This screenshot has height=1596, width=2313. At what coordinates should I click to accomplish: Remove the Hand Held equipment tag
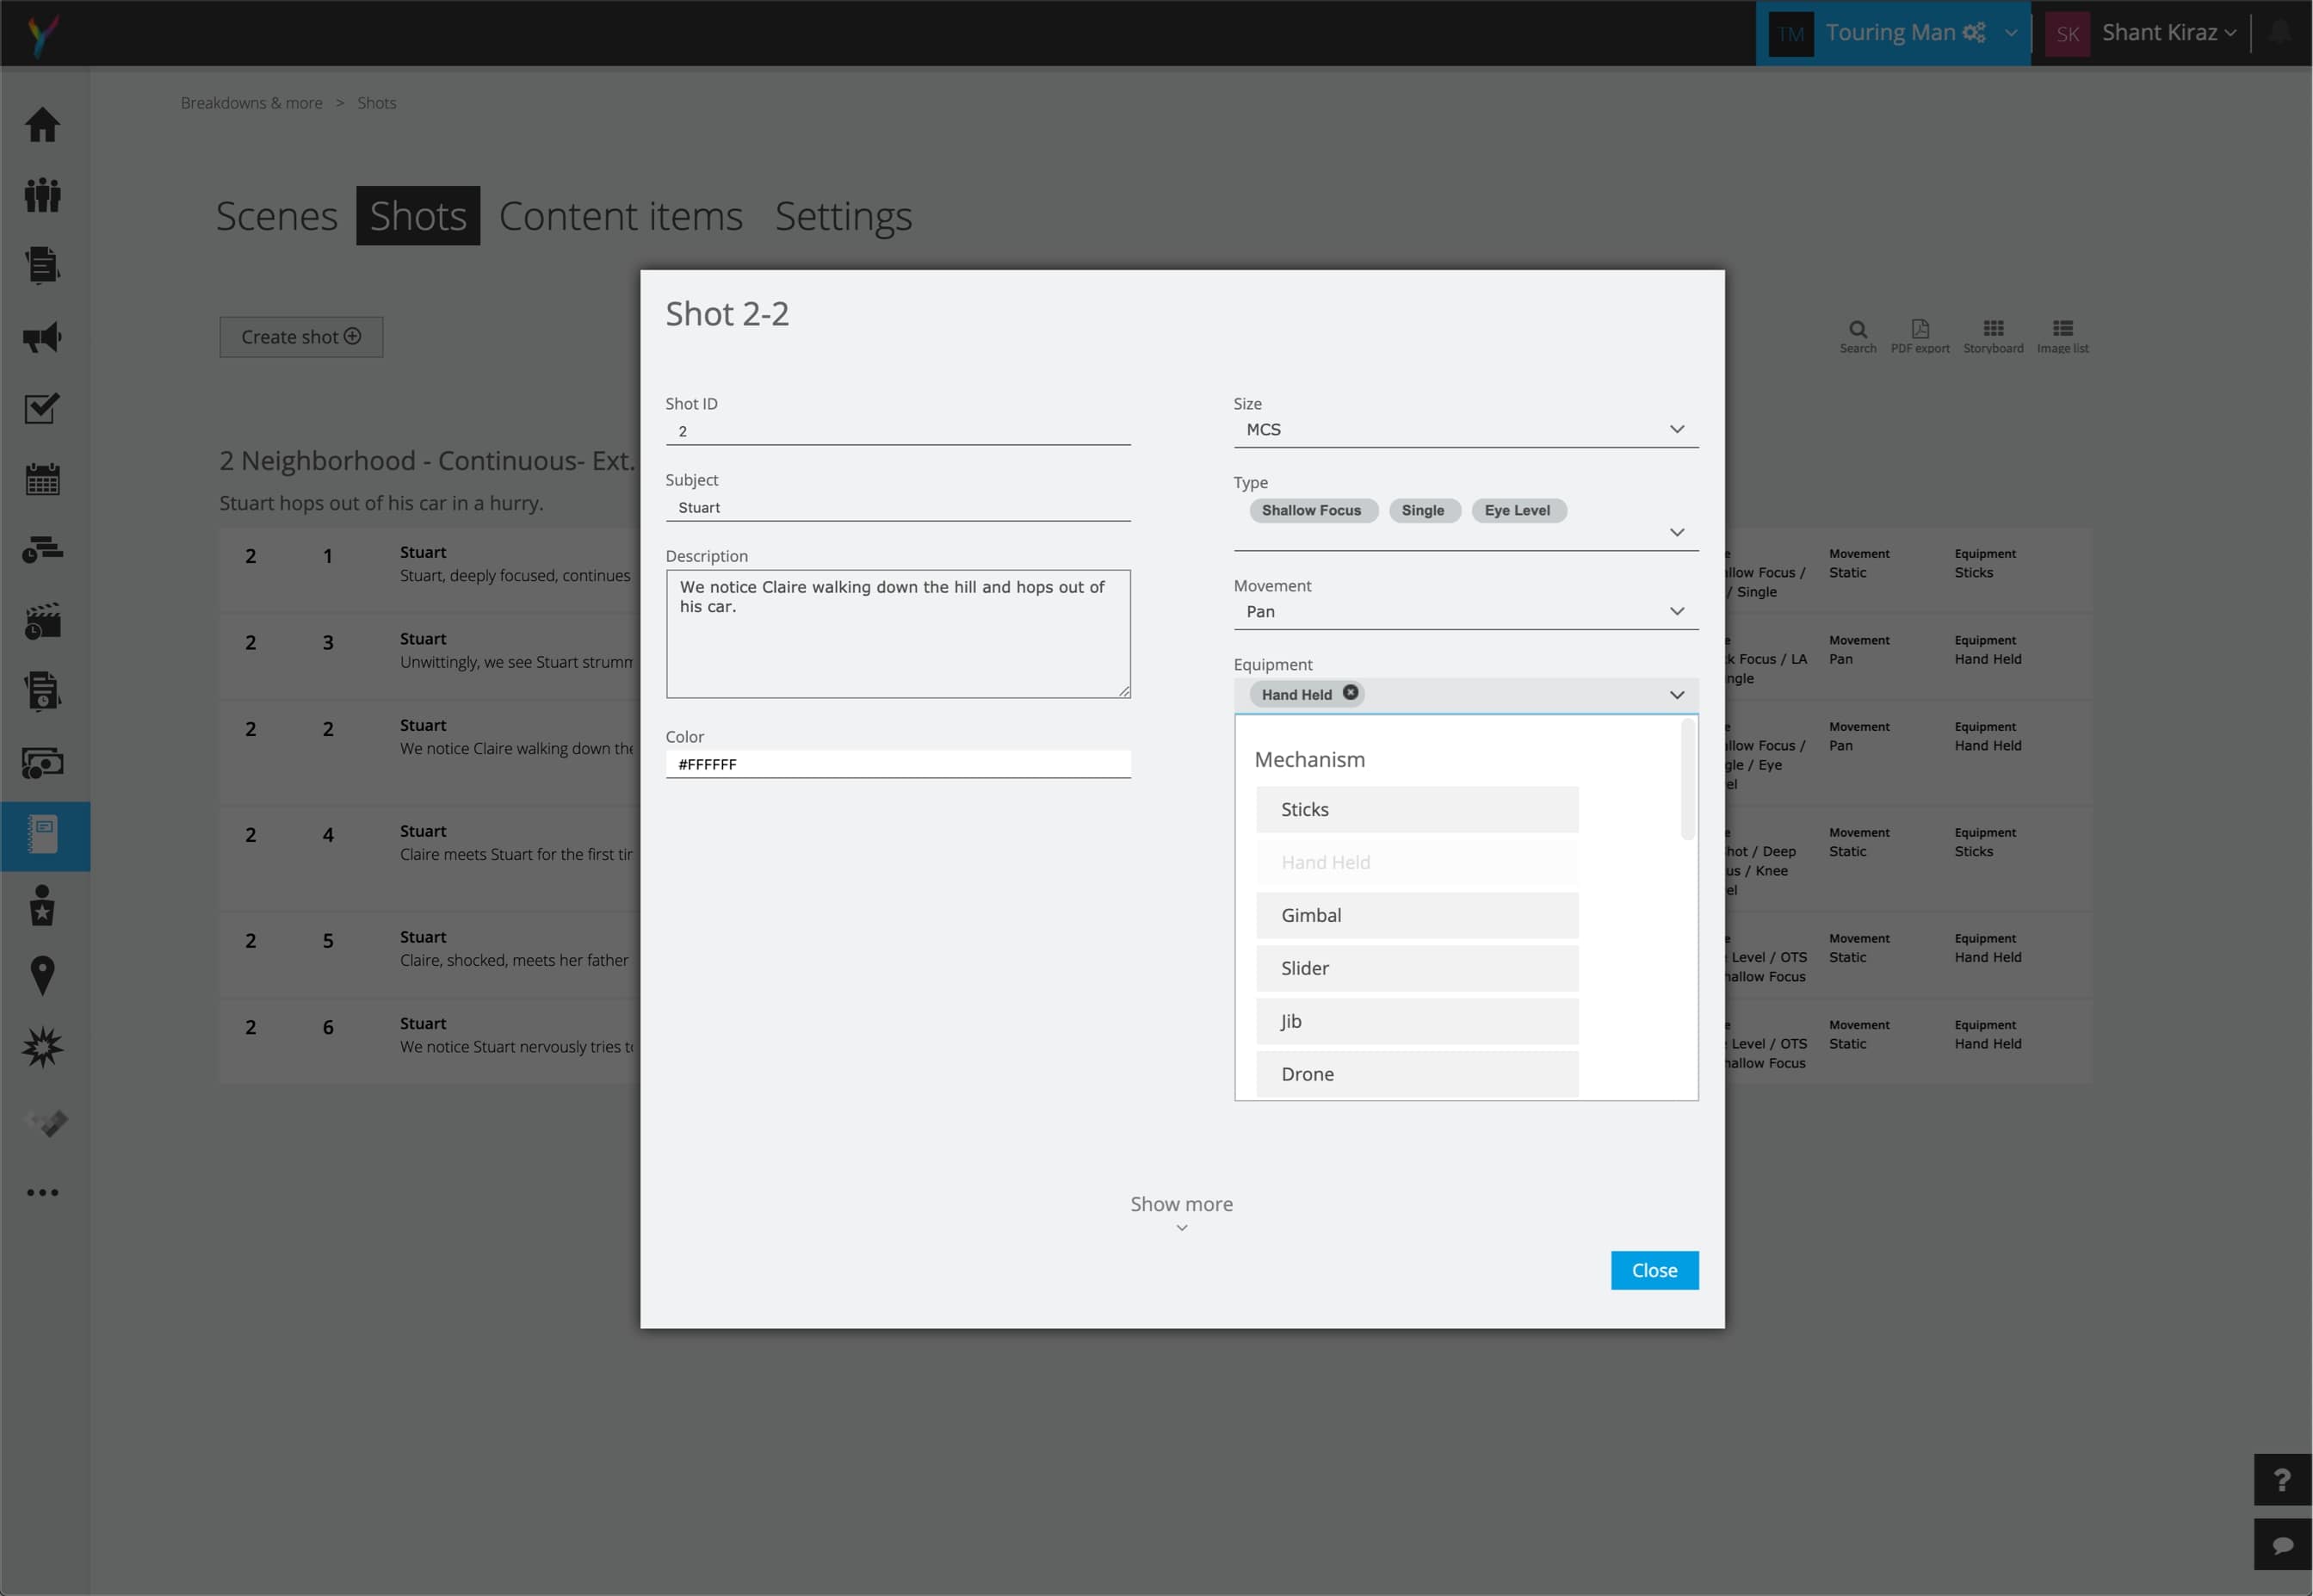1350,692
